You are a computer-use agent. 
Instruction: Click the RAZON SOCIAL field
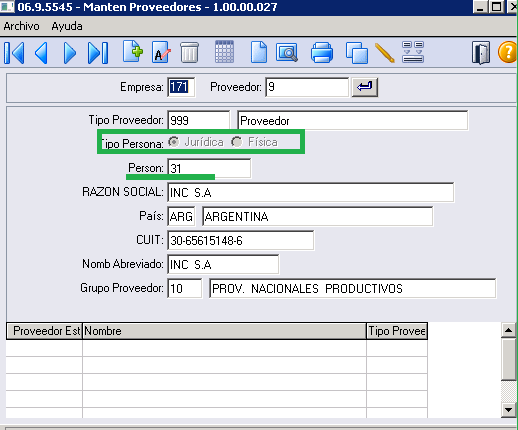(x=310, y=192)
